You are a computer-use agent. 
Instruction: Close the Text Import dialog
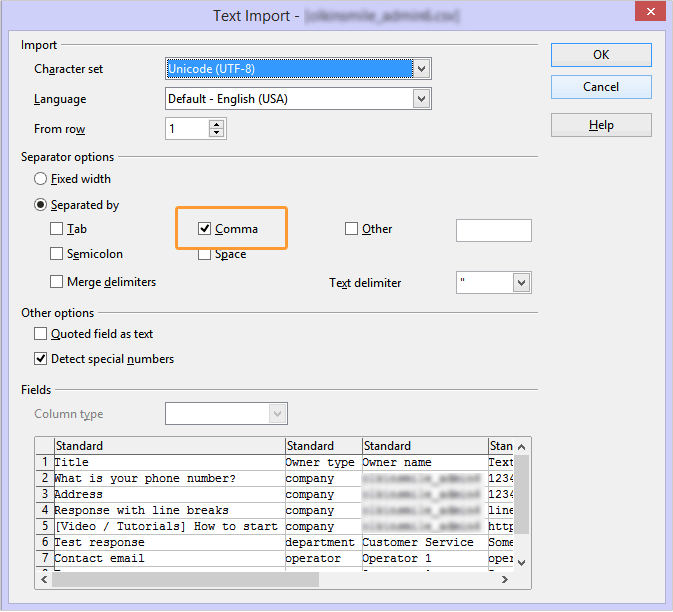[650, 12]
